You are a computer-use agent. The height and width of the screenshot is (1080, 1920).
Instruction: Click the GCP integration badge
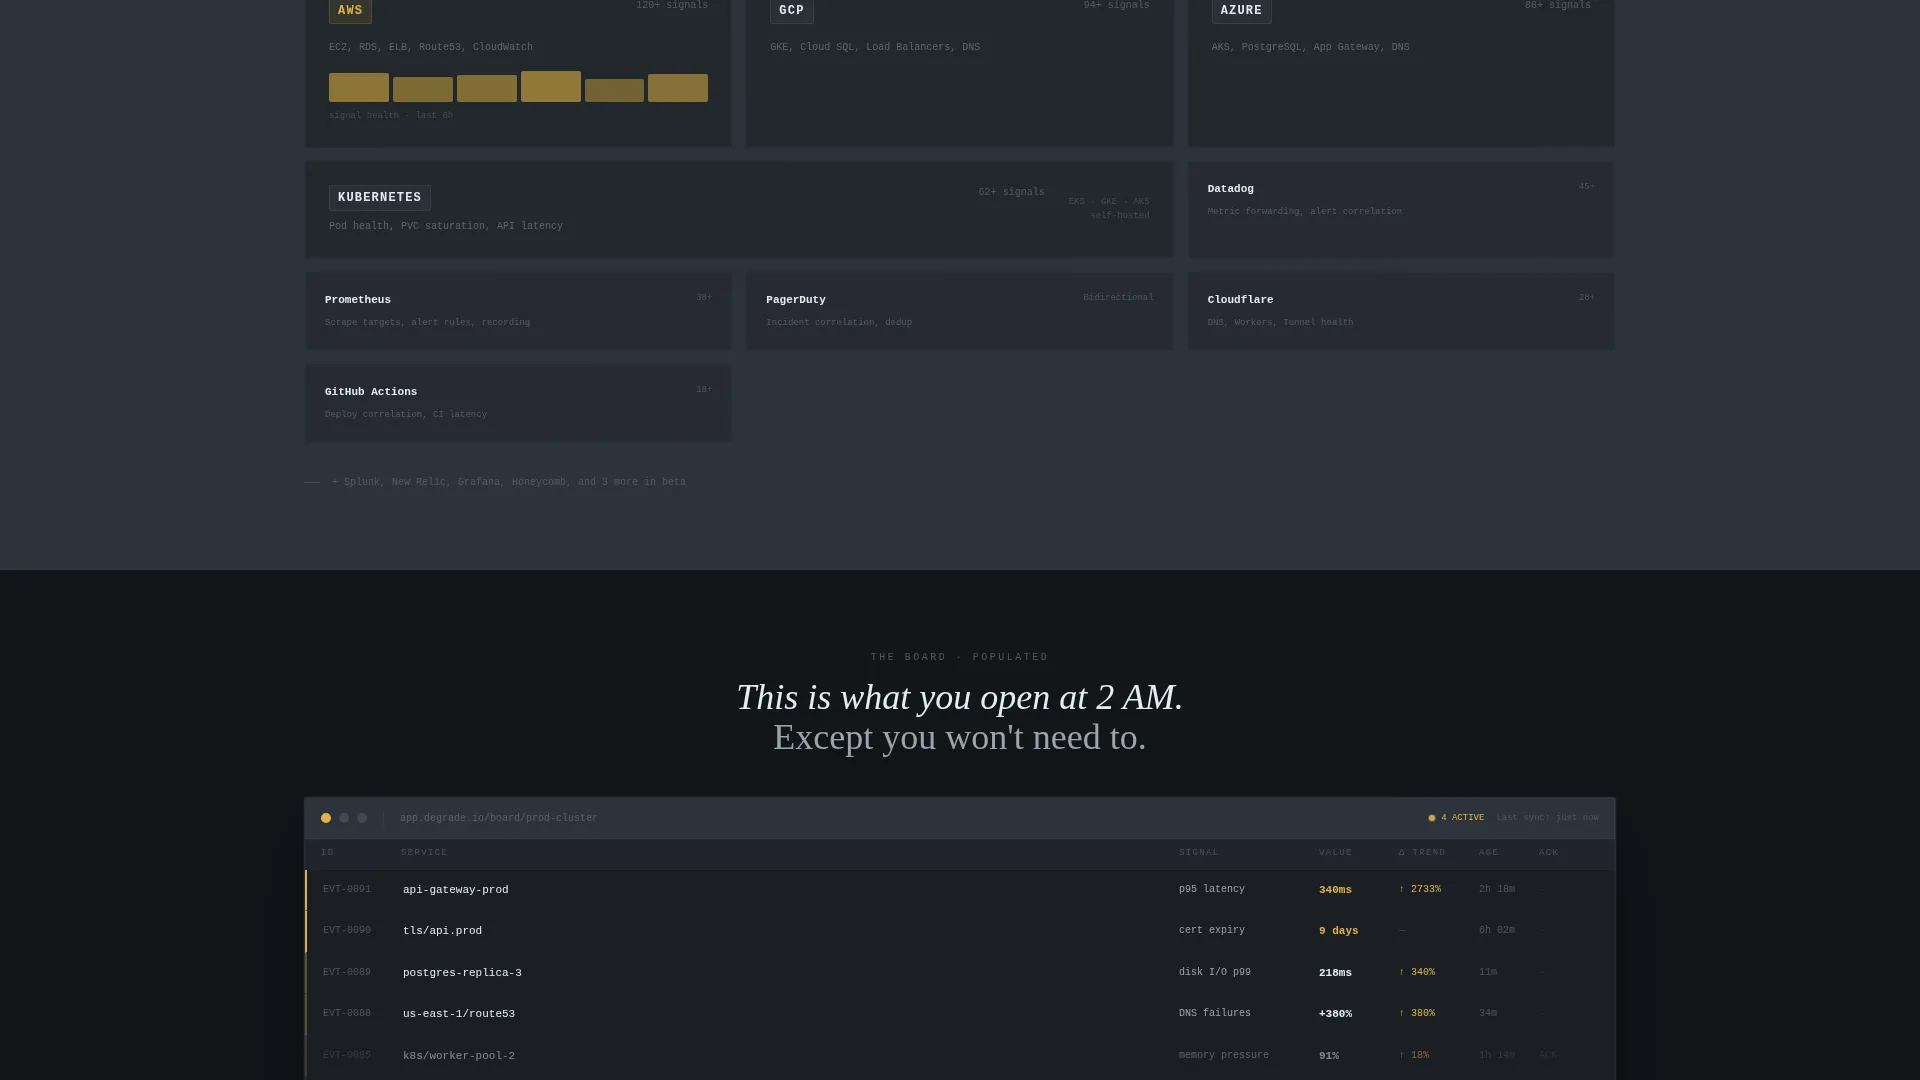[791, 11]
